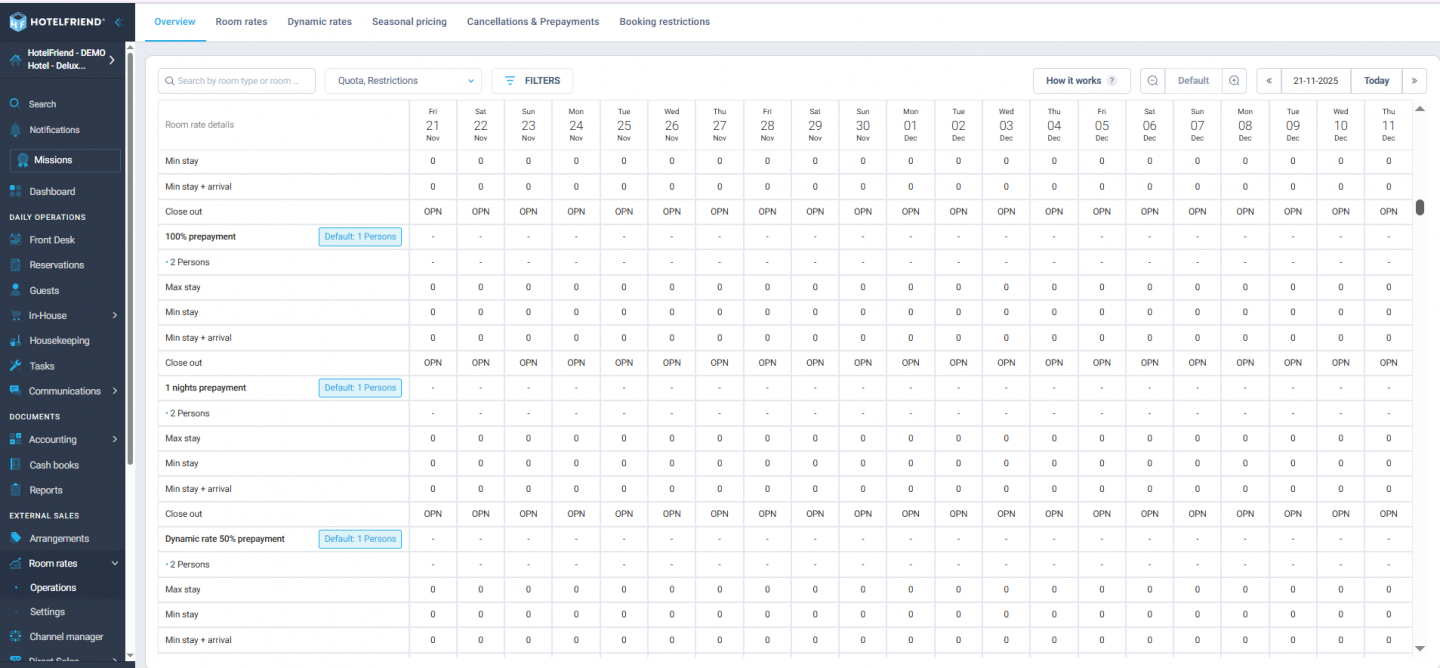
Task: Click the zoom out magnifier icon
Action: pos(1153,81)
